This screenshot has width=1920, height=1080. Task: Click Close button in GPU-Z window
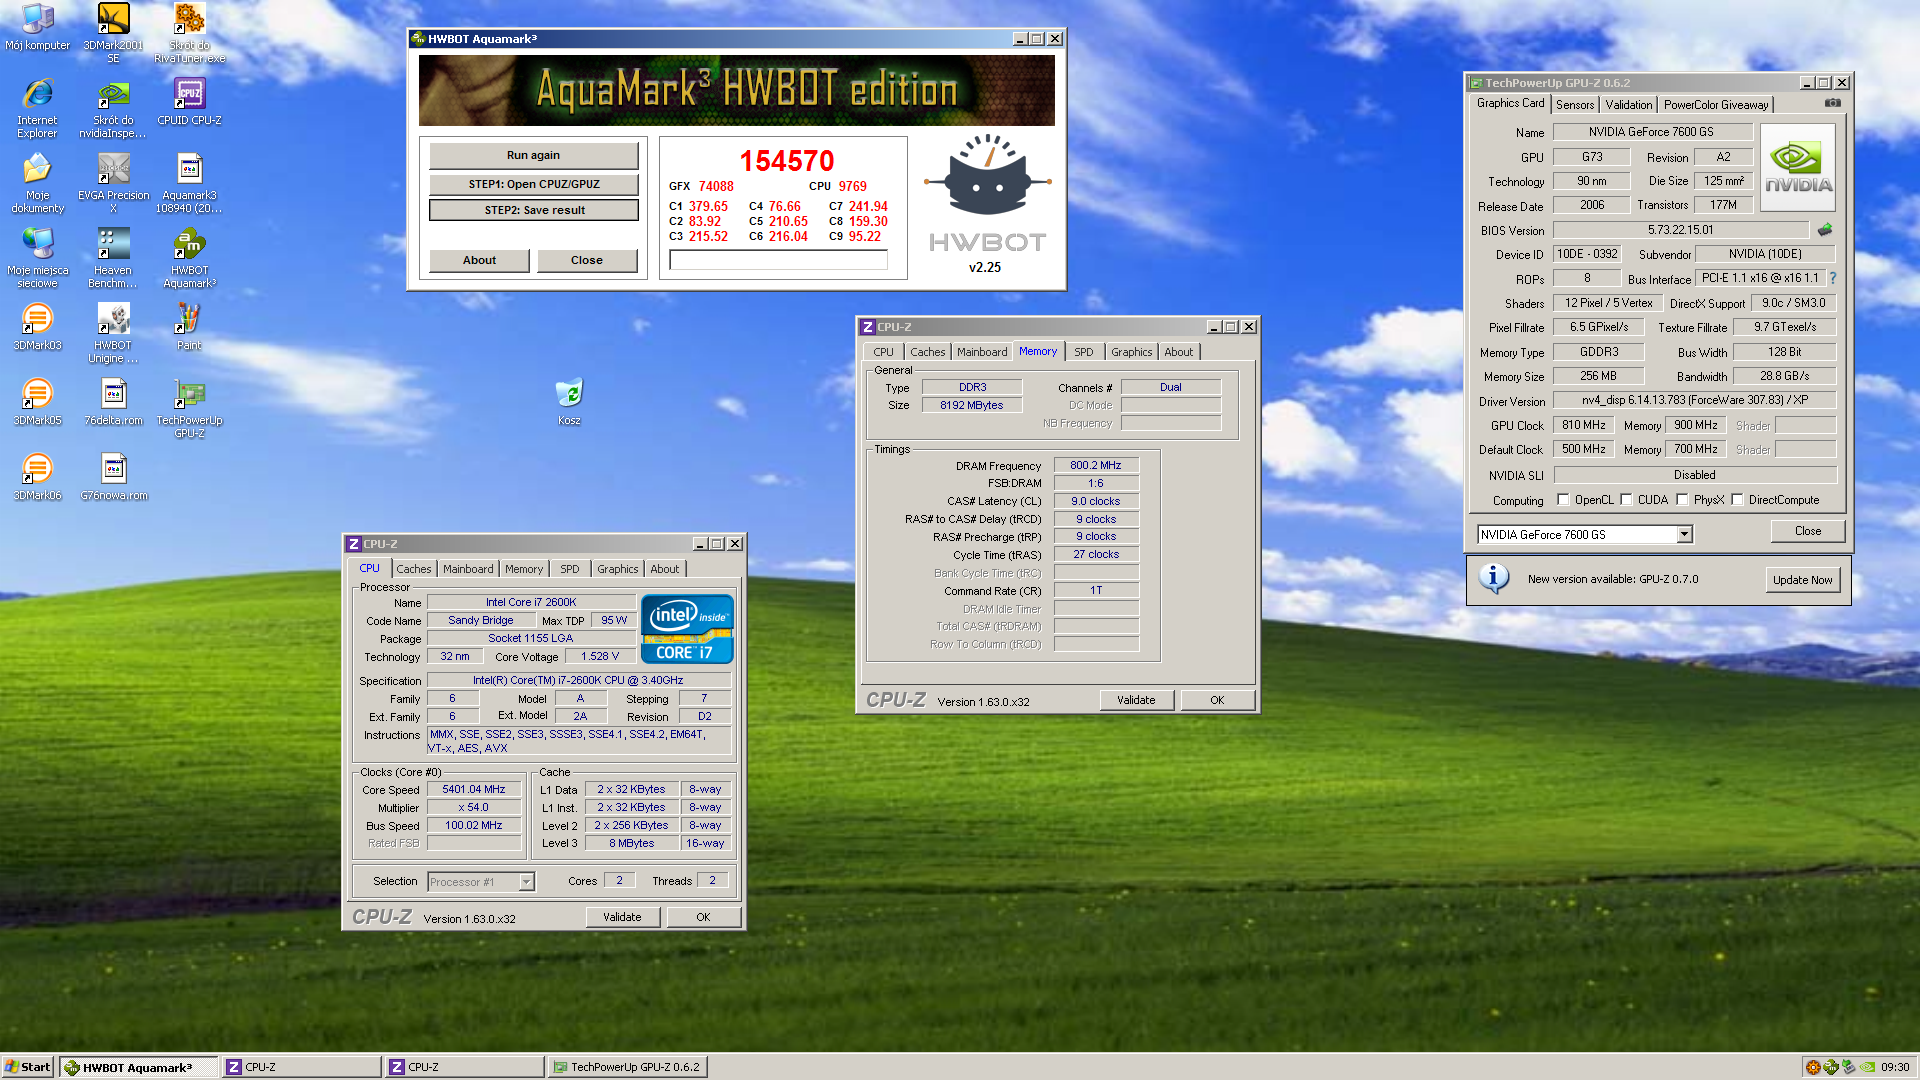1807,531
